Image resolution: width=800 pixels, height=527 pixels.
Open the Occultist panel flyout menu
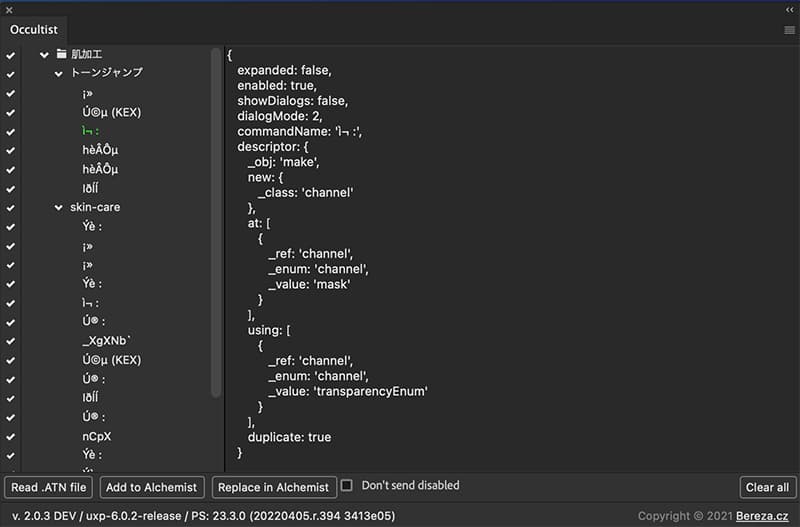789,30
